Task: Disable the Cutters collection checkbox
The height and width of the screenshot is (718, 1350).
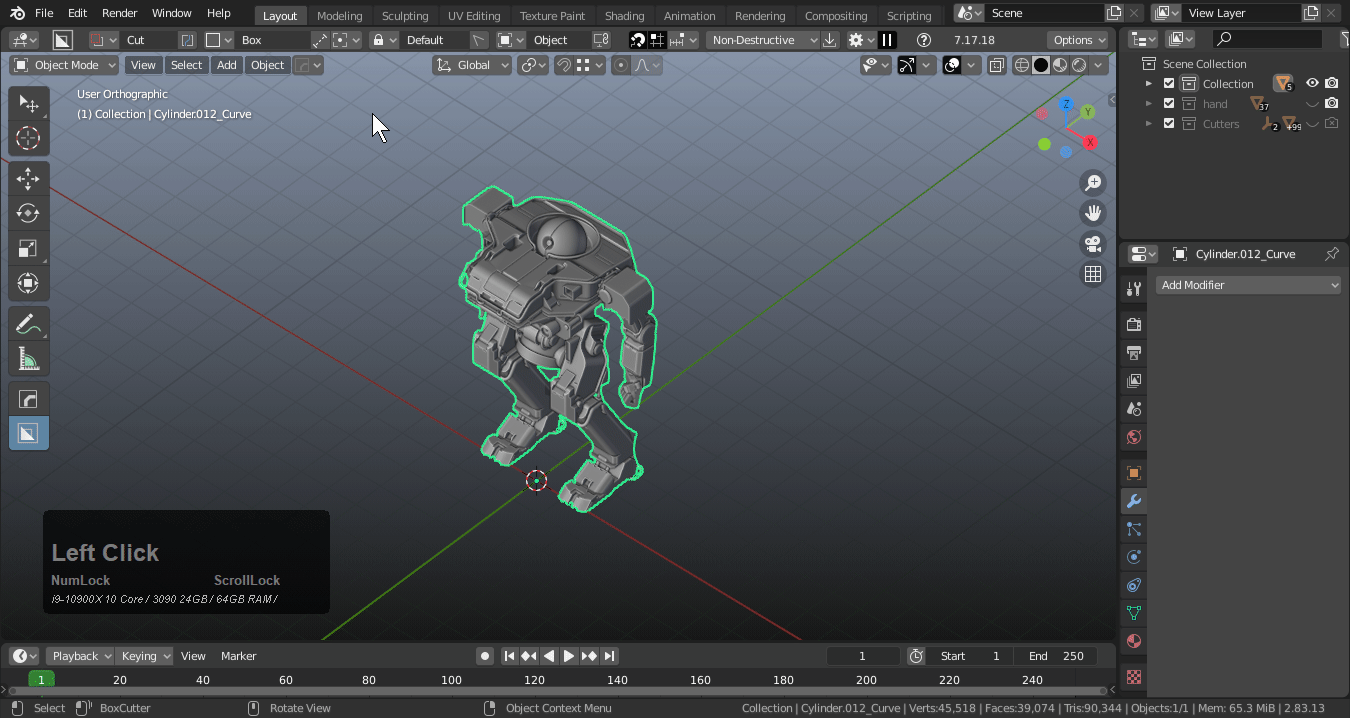Action: [1169, 124]
